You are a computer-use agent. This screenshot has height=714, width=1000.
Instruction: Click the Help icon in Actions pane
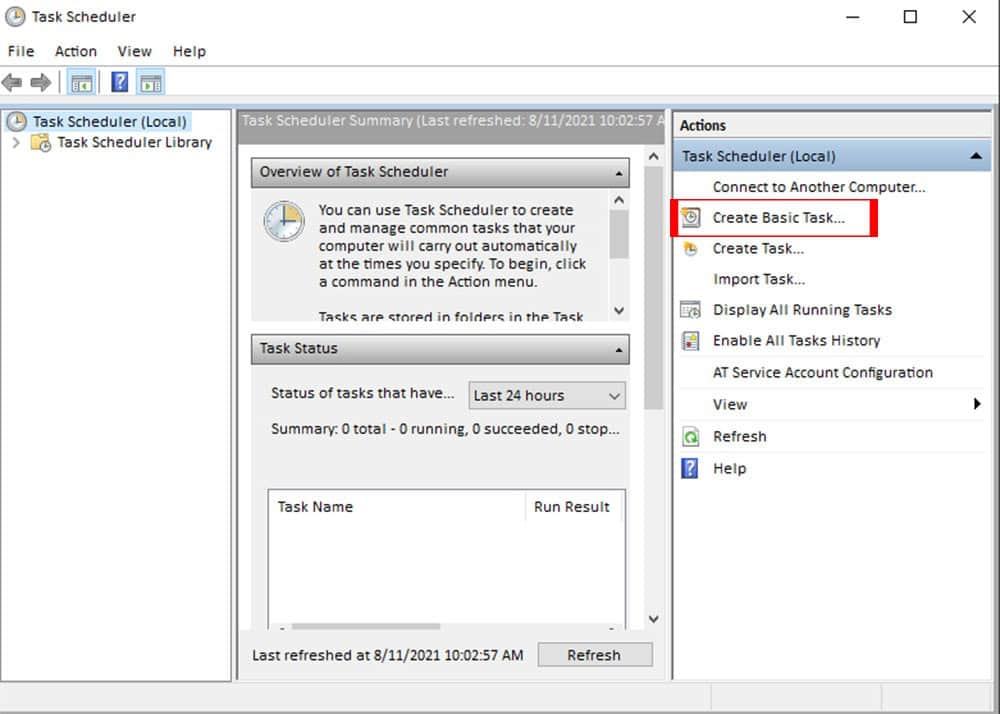pyautogui.click(x=690, y=469)
